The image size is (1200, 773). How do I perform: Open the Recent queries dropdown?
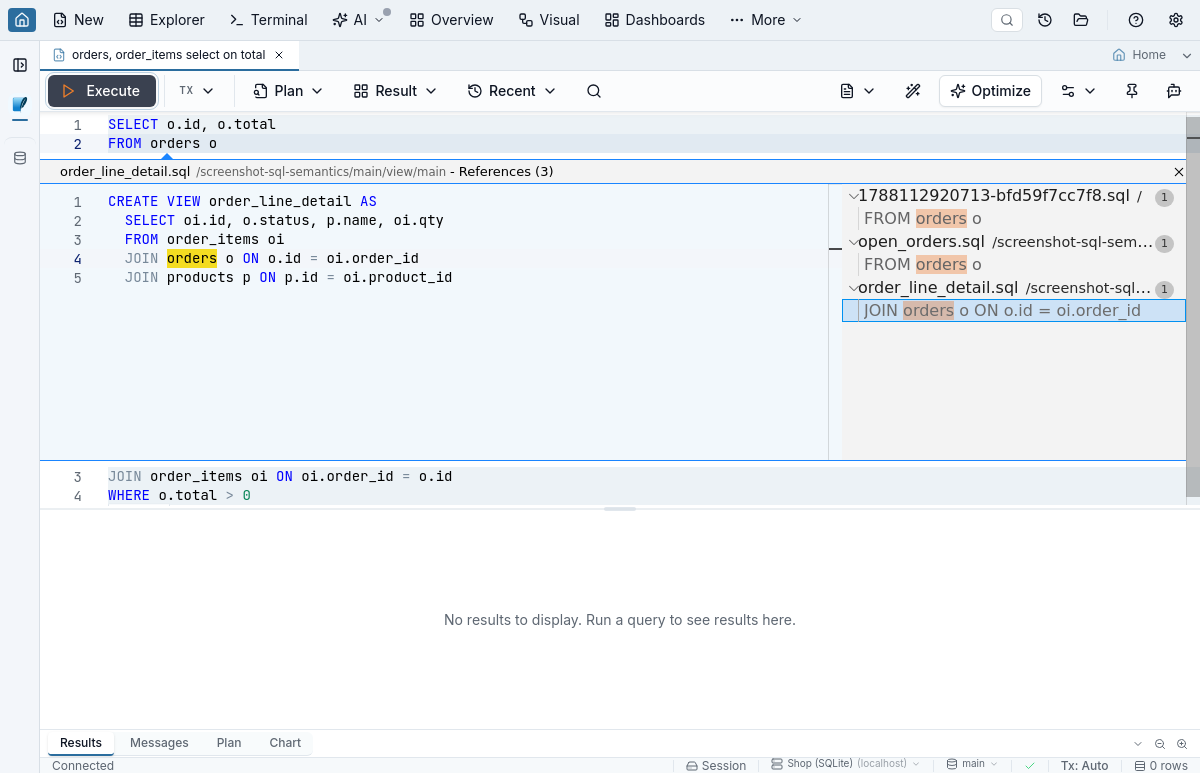click(x=511, y=91)
